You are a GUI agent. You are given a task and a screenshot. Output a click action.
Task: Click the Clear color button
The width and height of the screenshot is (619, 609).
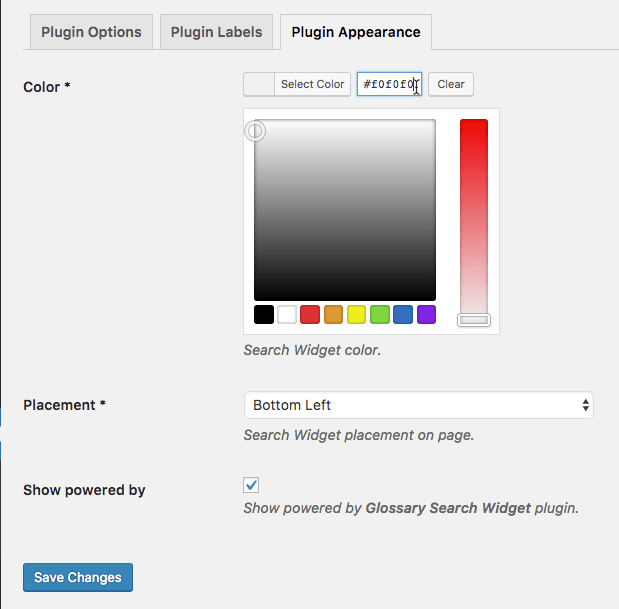pos(451,84)
